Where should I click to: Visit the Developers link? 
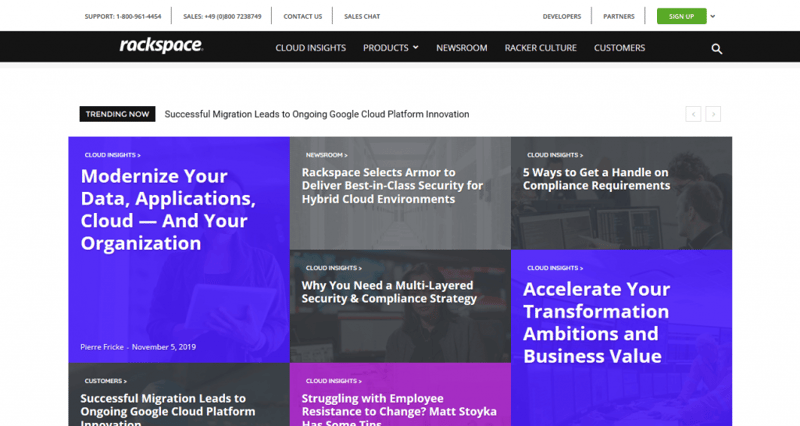562,16
